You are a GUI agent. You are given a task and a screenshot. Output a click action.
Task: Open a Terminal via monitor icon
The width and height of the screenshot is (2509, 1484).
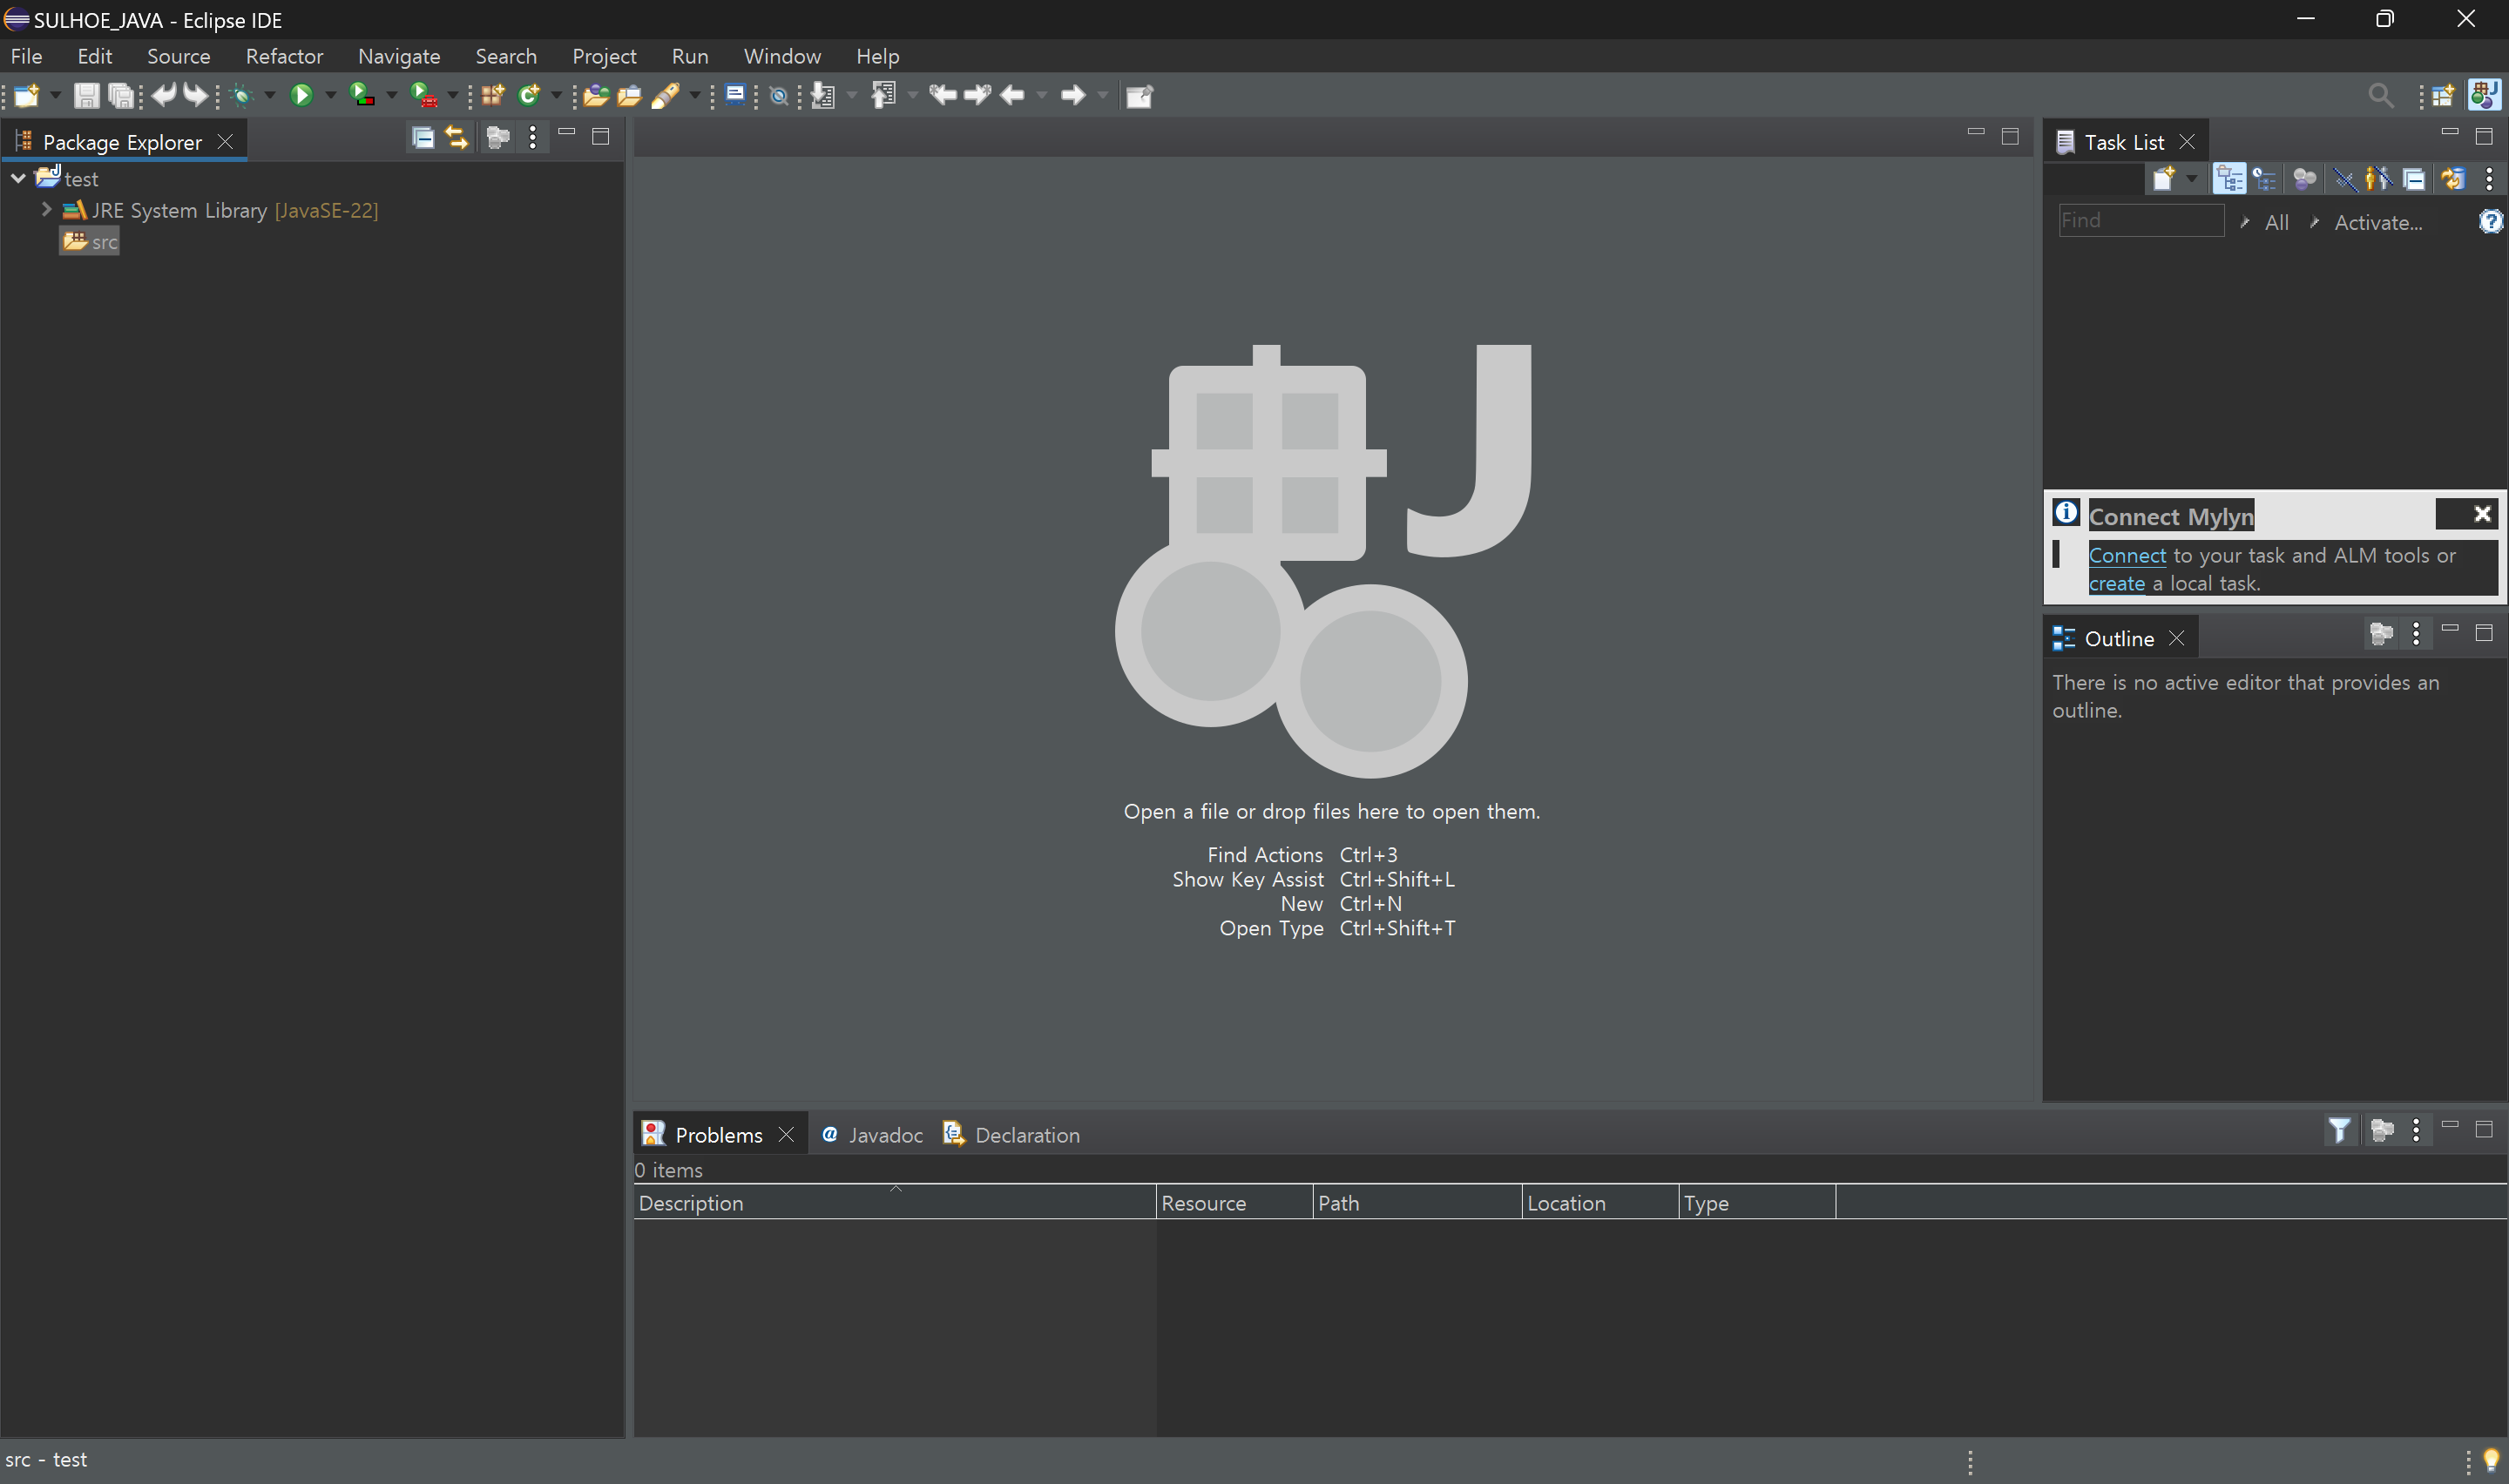point(735,95)
